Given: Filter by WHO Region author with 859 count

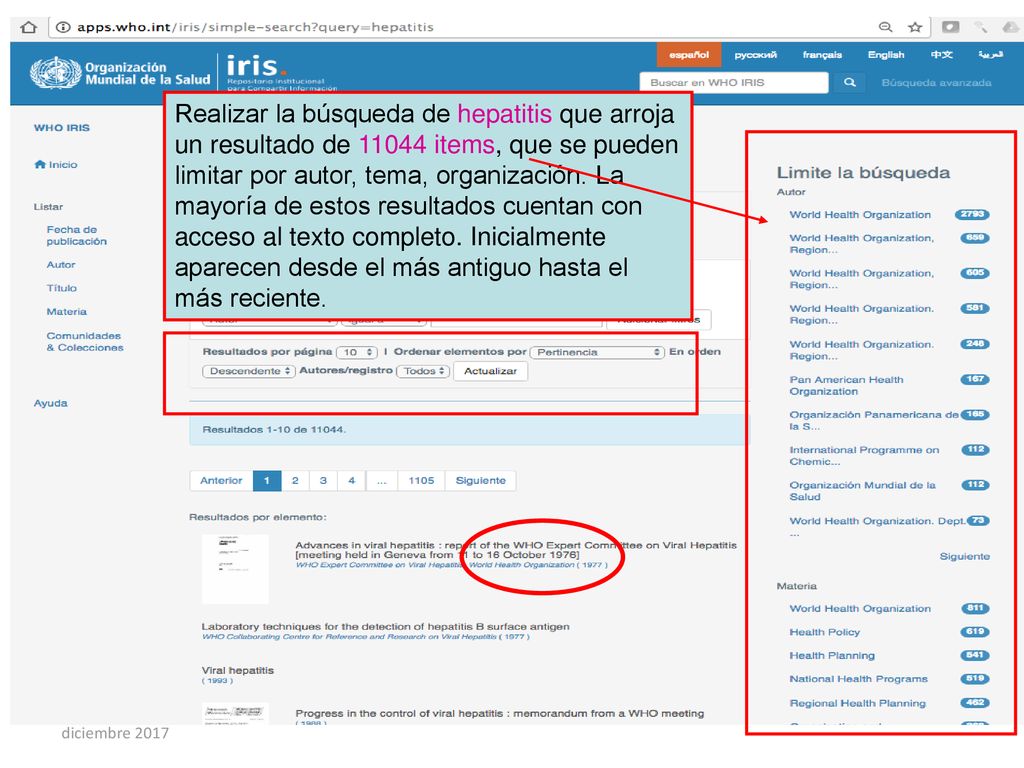Looking at the screenshot, I should pyautogui.click(x=861, y=244).
